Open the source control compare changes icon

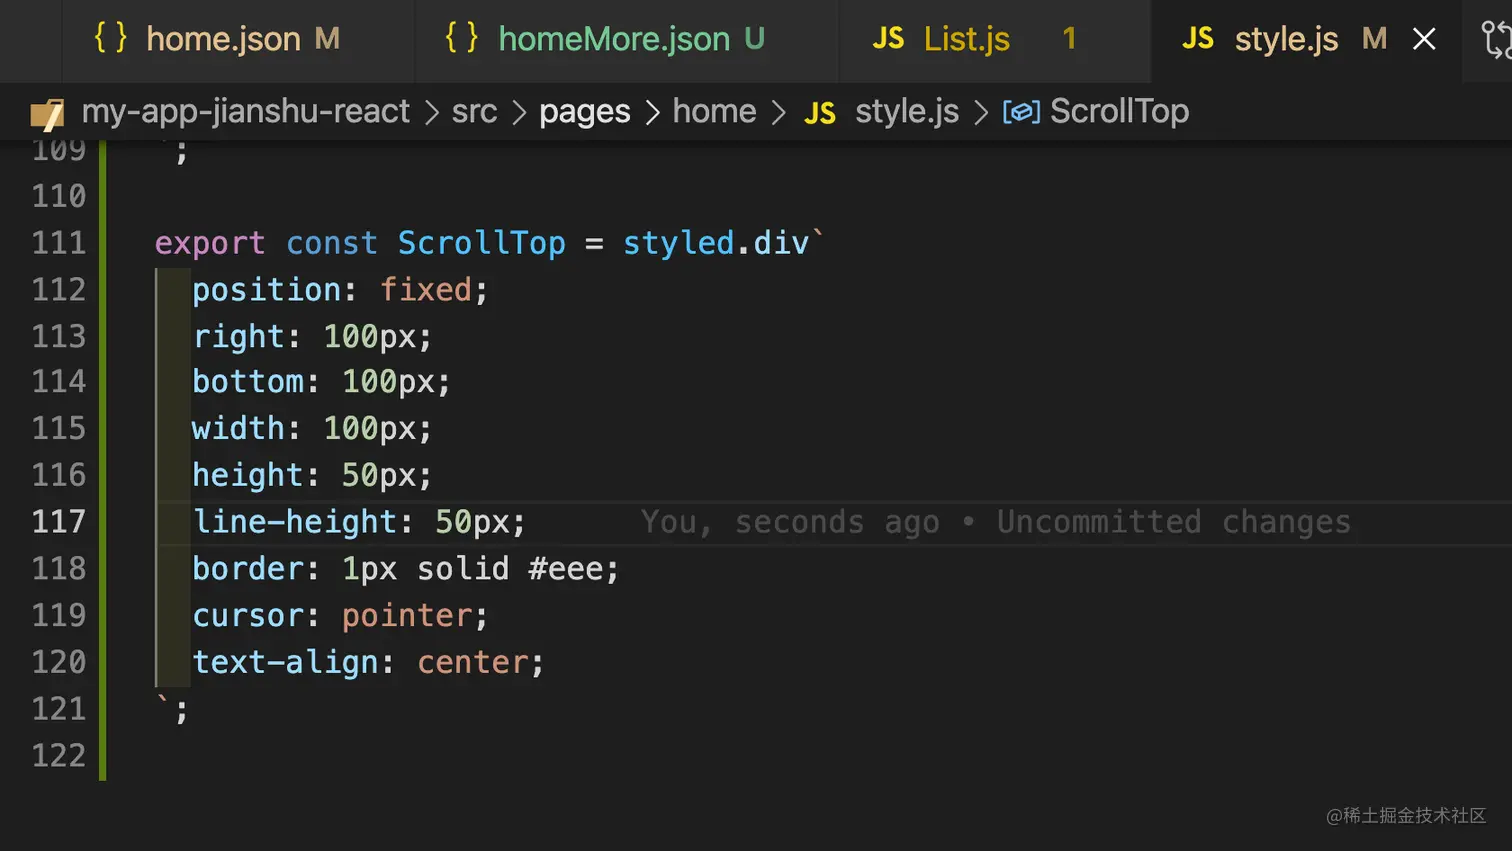[1496, 39]
